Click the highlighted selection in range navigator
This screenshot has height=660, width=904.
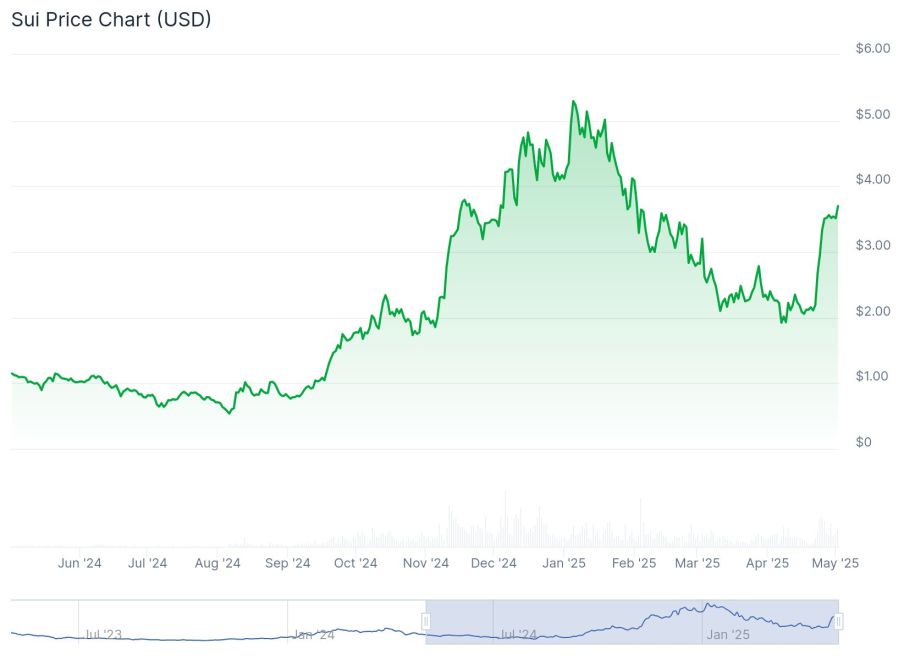click(x=630, y=622)
